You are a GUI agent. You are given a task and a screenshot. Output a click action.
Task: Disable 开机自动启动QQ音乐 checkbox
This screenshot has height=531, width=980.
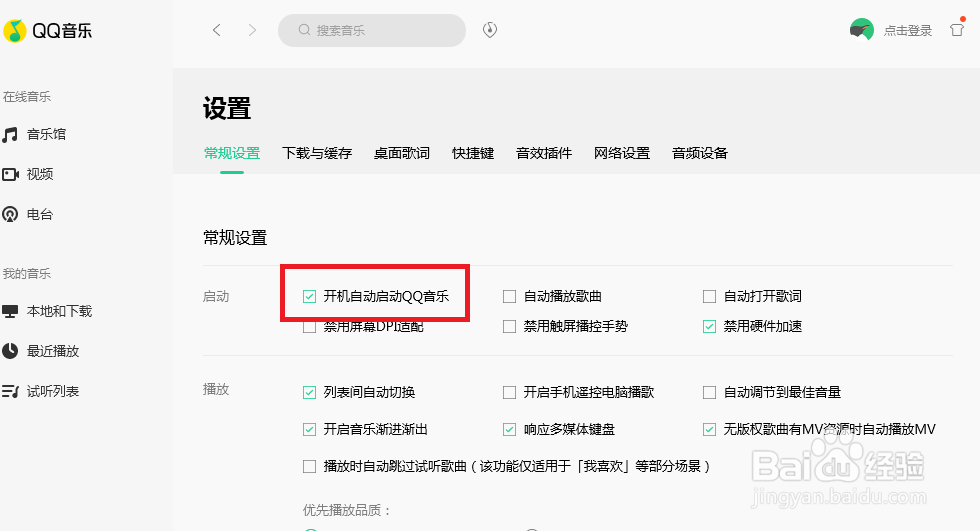[x=310, y=296]
